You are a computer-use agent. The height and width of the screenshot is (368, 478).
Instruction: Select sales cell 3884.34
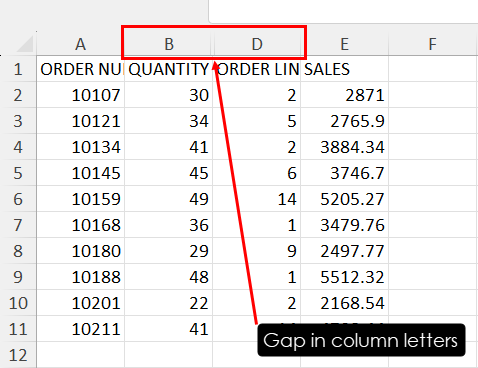tap(344, 147)
